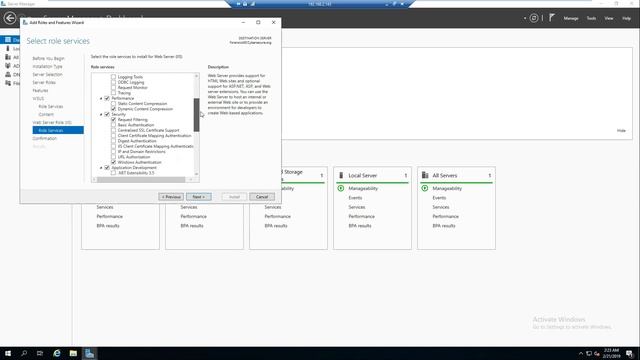Image resolution: width=640 pixels, height=360 pixels.
Task: Open BPA results in Local Server tile
Action: tap(360, 226)
